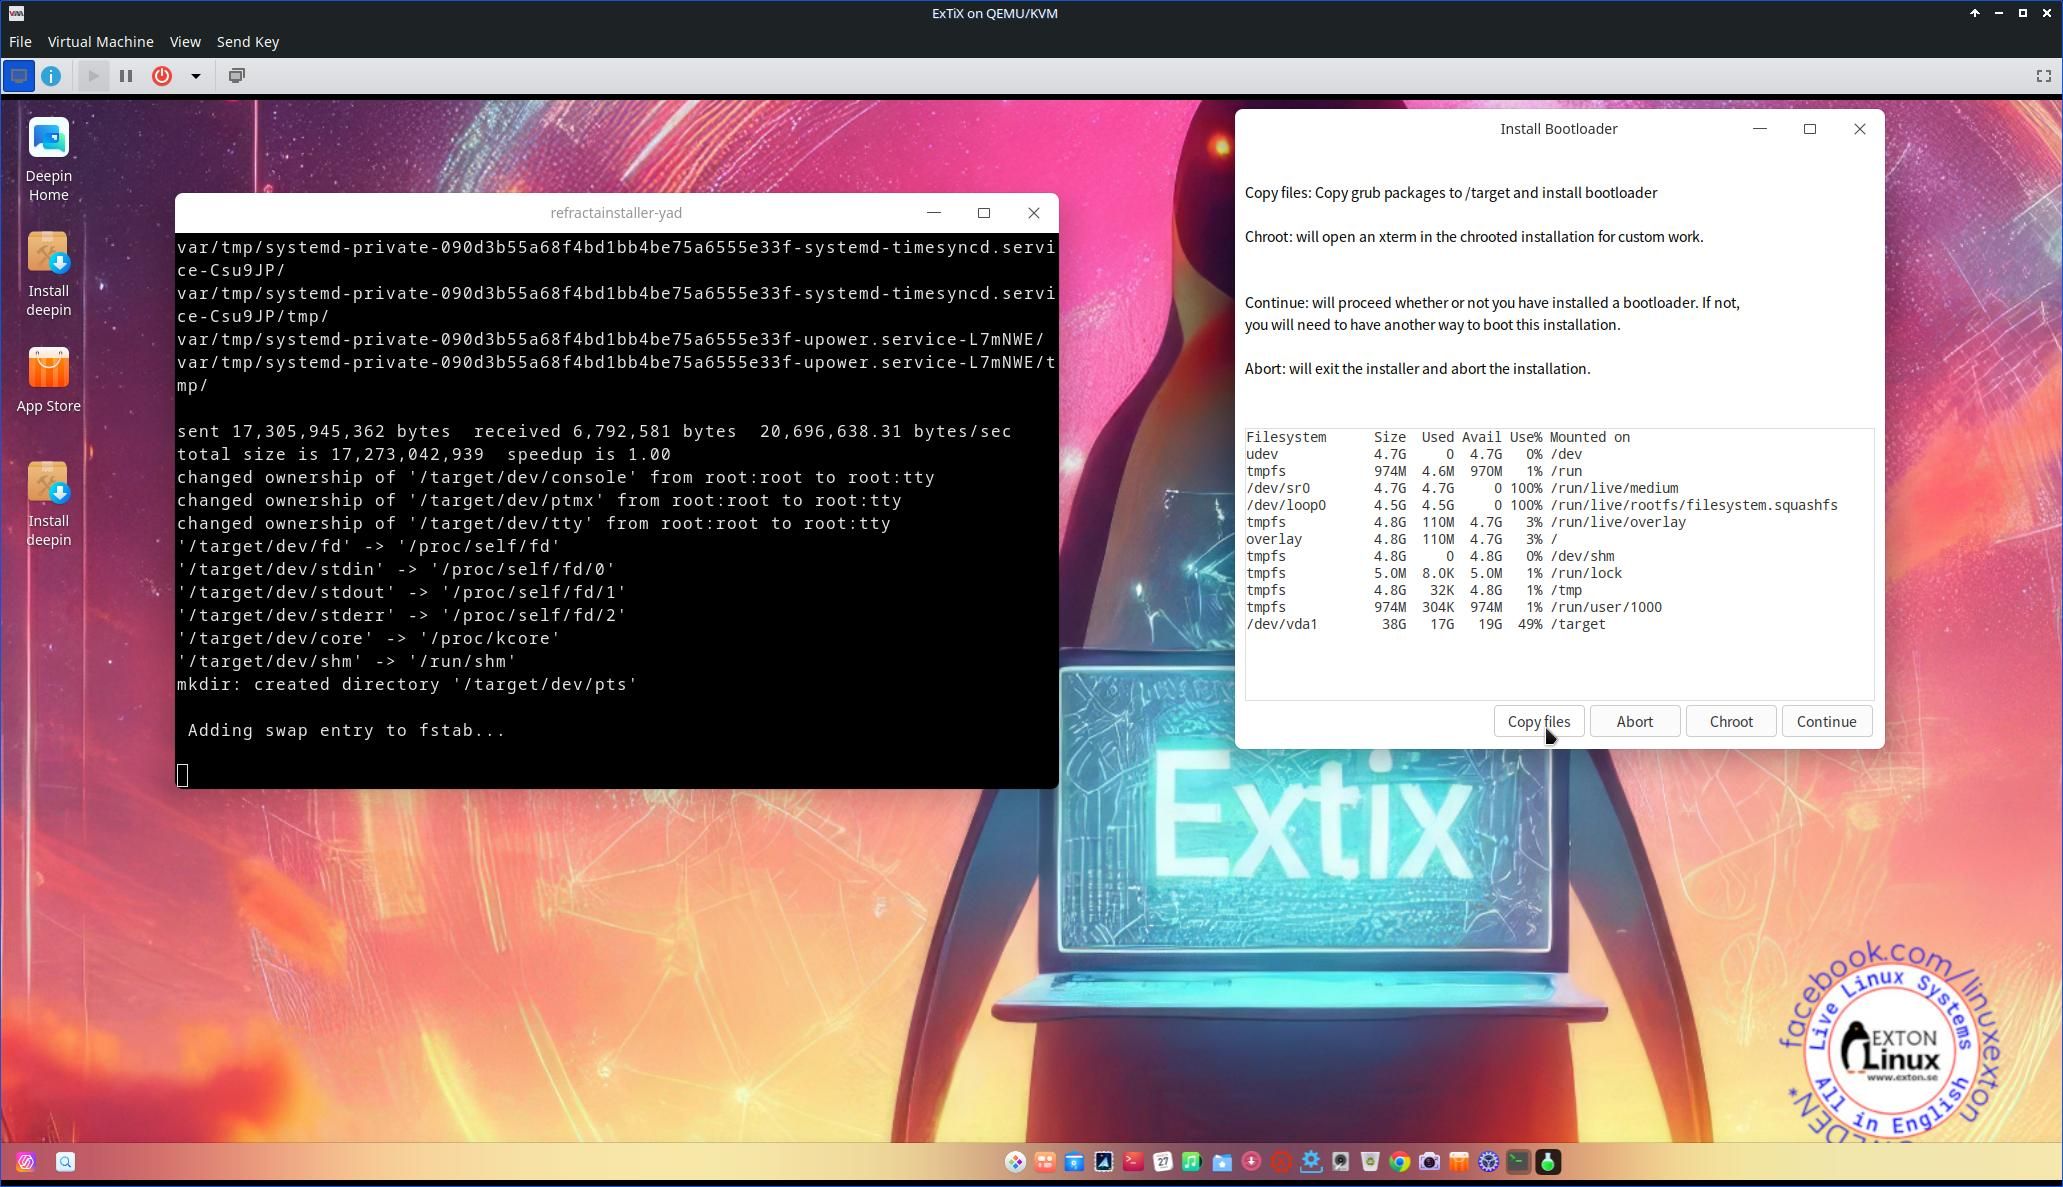Select the upper Install deepin desktop icon
The image size is (2063, 1187).
coord(48,273)
